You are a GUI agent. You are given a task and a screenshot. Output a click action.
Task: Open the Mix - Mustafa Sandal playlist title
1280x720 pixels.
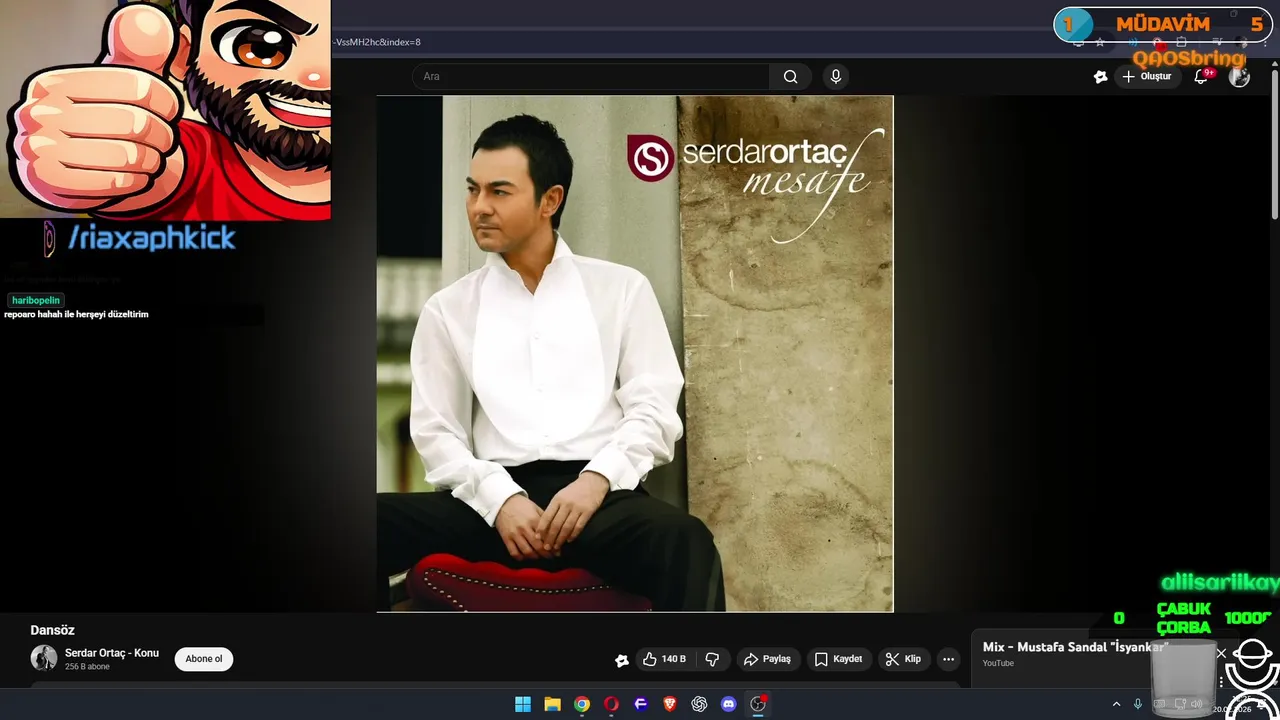click(x=1075, y=648)
